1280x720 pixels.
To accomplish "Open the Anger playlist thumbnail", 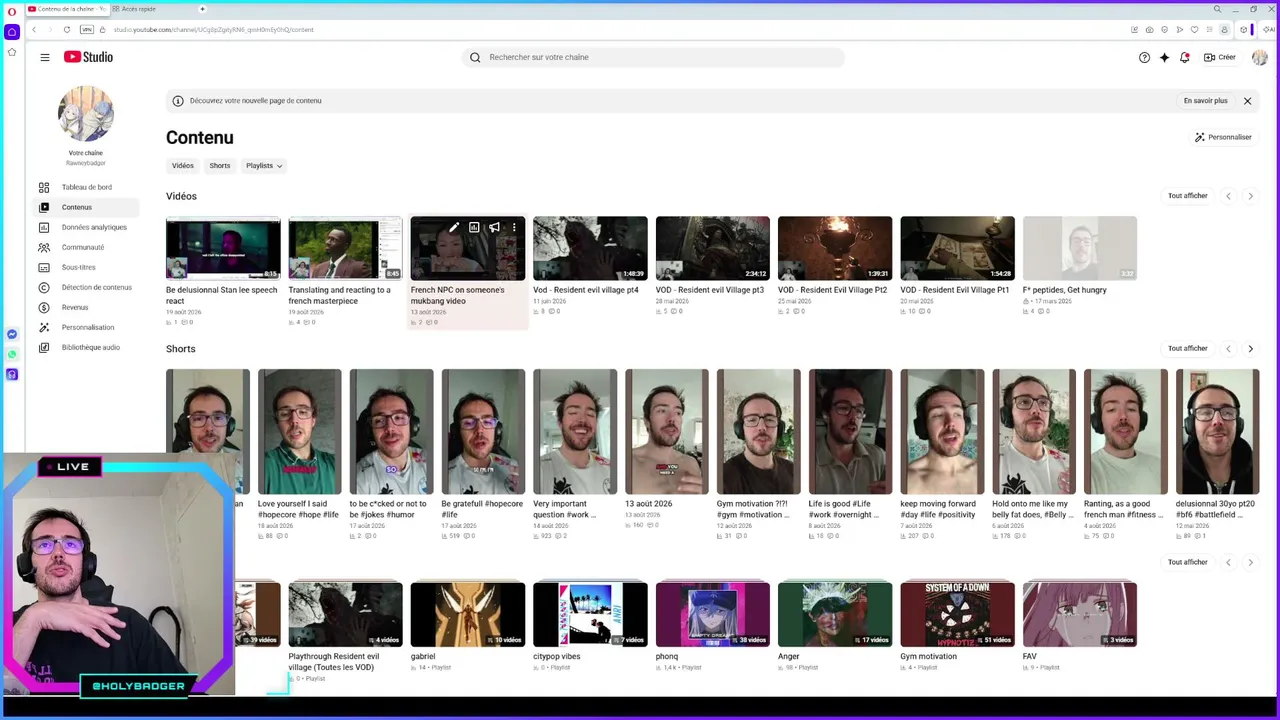I will pos(835,614).
